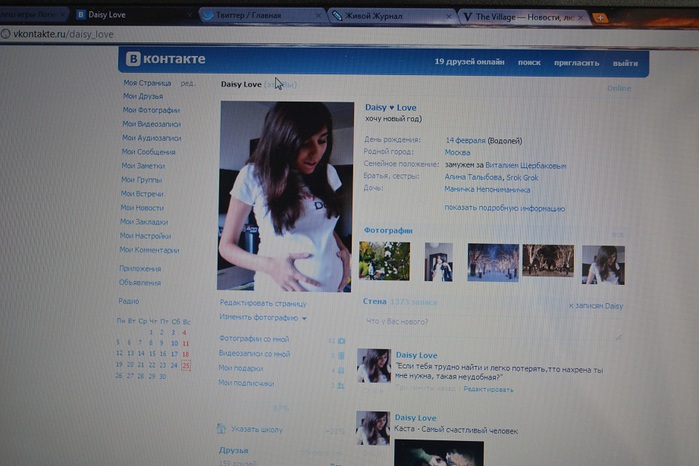Open Мои Группы in the sidebar

point(141,180)
